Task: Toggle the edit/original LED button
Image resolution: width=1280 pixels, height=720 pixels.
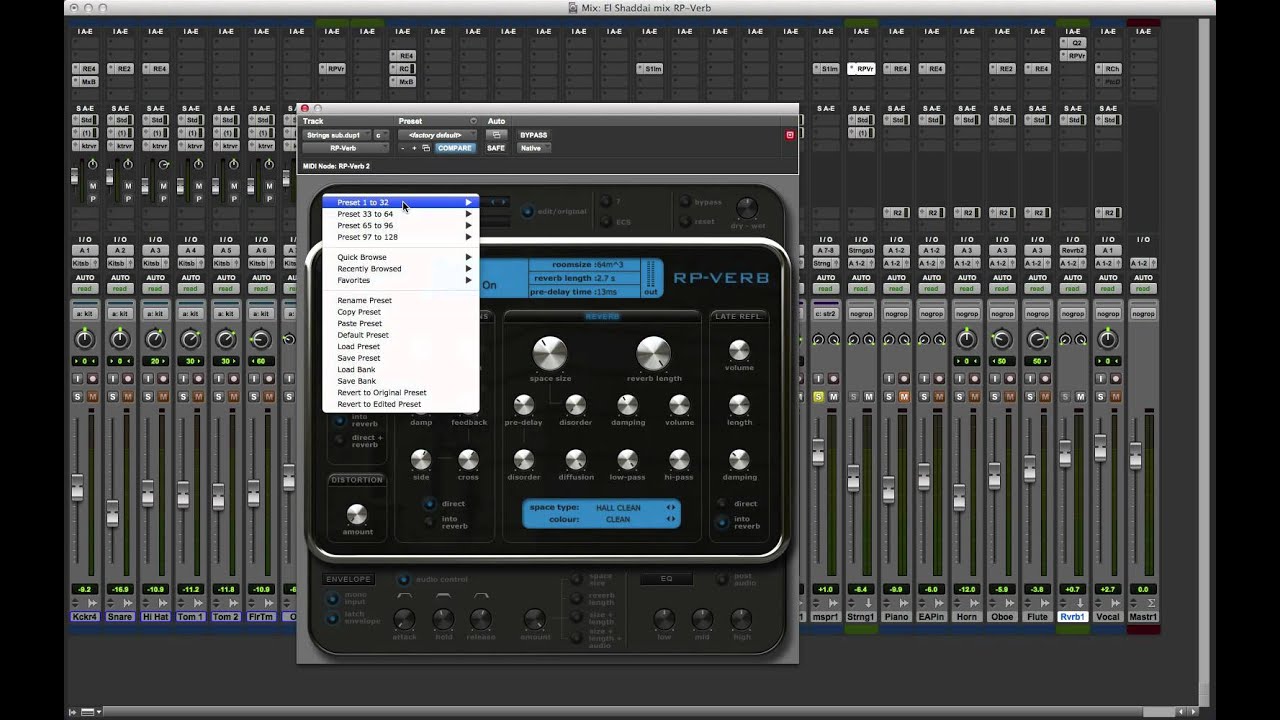Action: pos(529,211)
